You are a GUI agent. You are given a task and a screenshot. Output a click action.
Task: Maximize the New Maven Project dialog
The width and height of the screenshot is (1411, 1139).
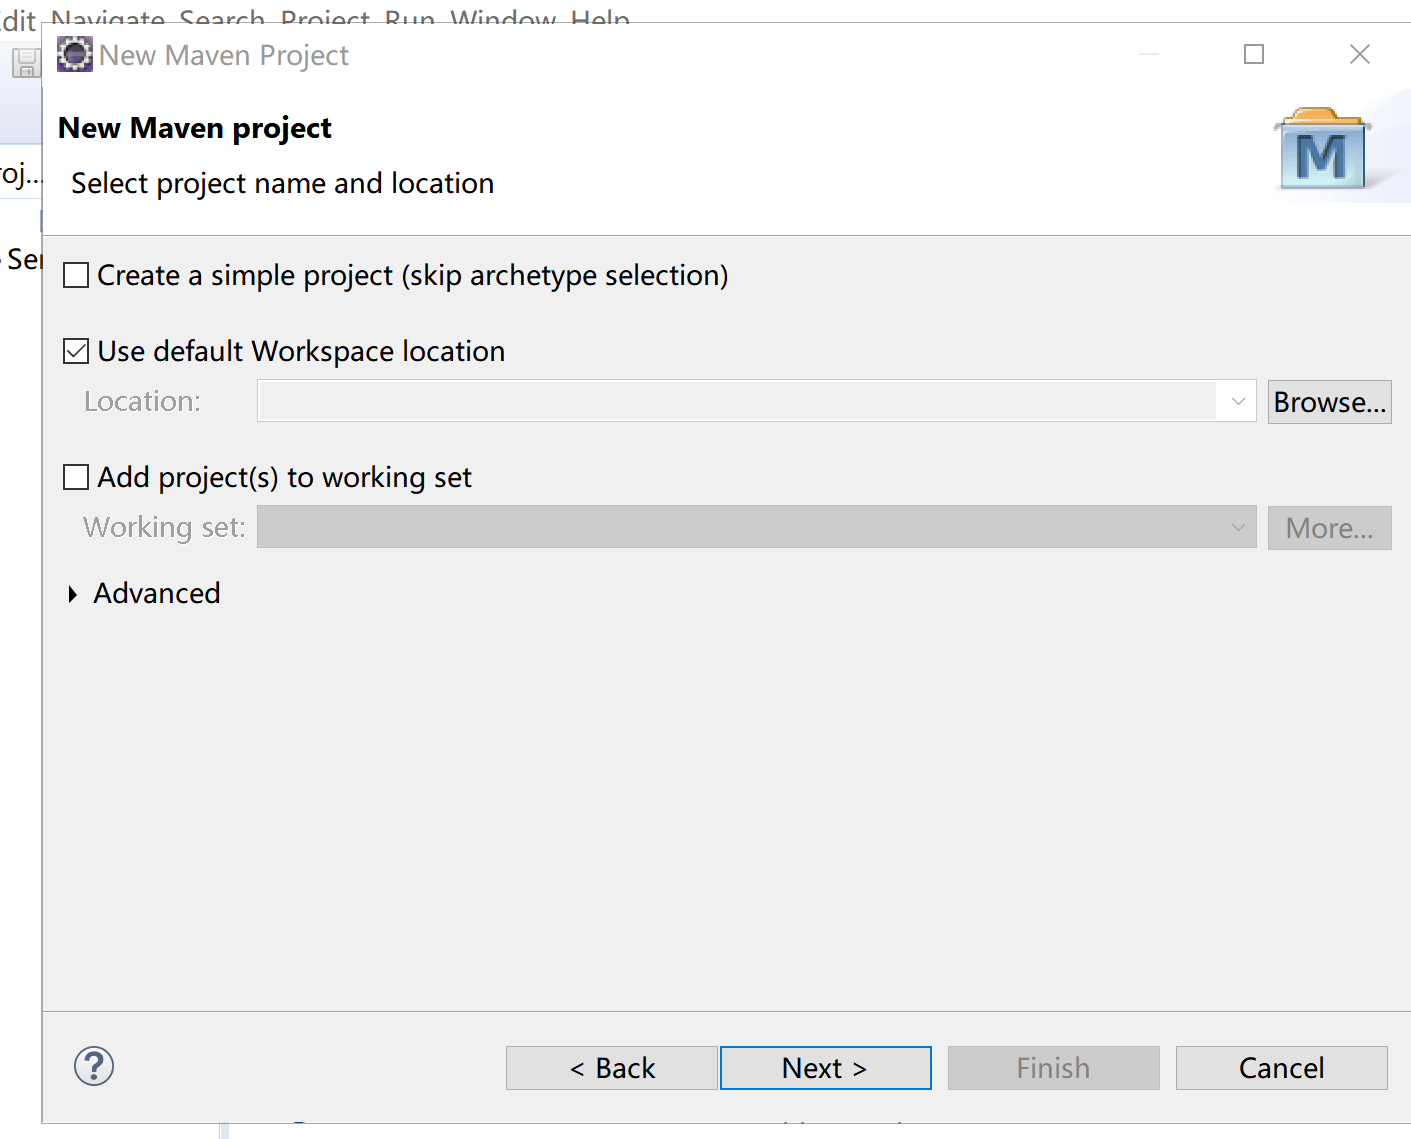click(1254, 54)
